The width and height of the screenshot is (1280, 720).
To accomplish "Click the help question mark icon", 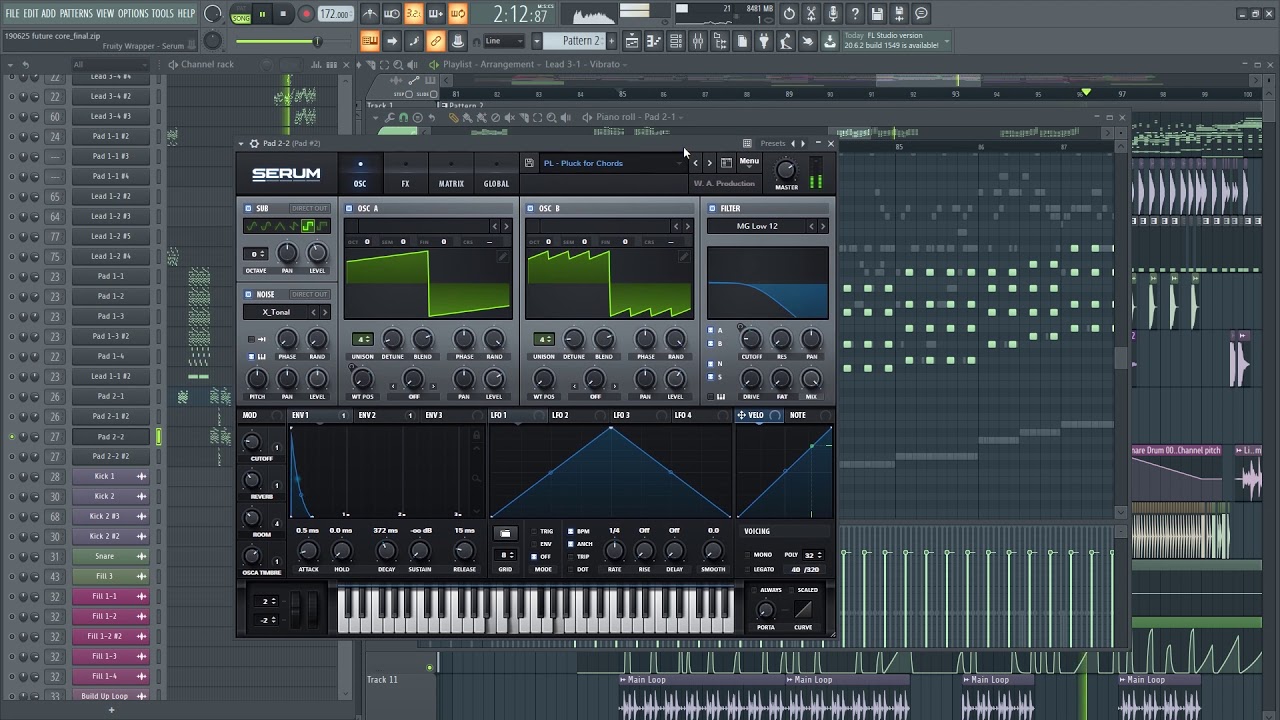I will (855, 14).
